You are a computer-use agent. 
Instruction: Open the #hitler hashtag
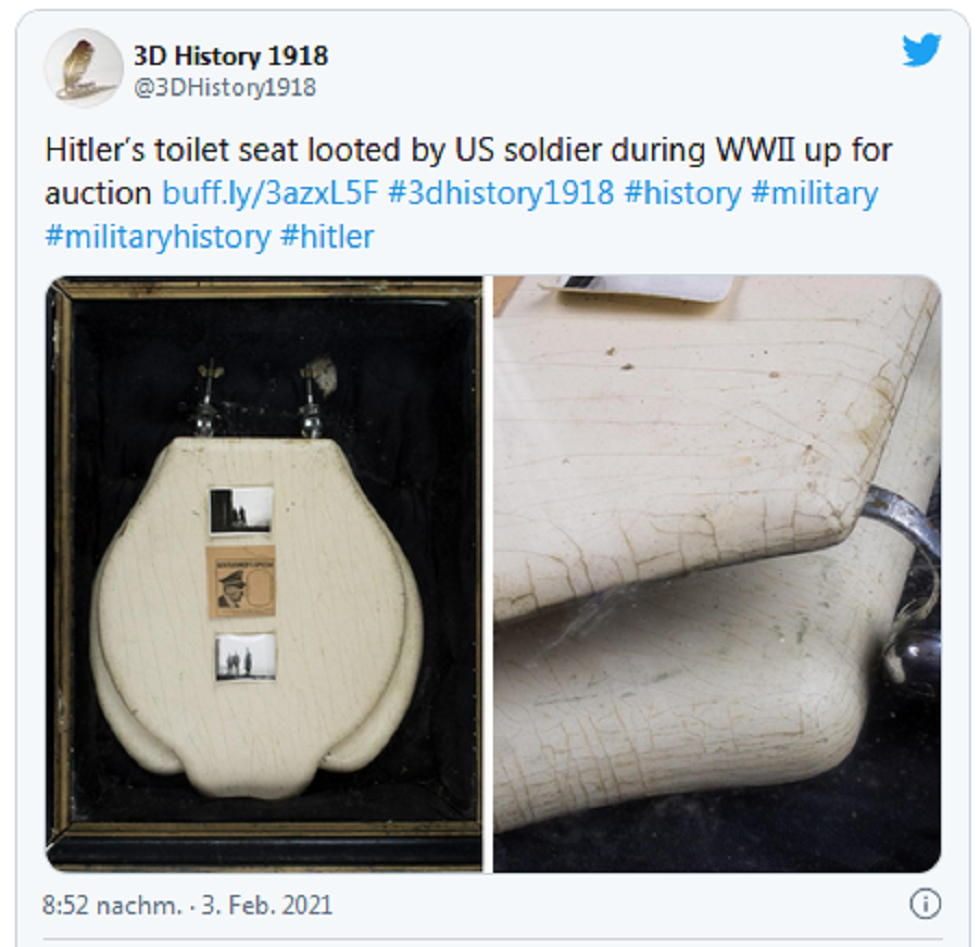point(327,236)
